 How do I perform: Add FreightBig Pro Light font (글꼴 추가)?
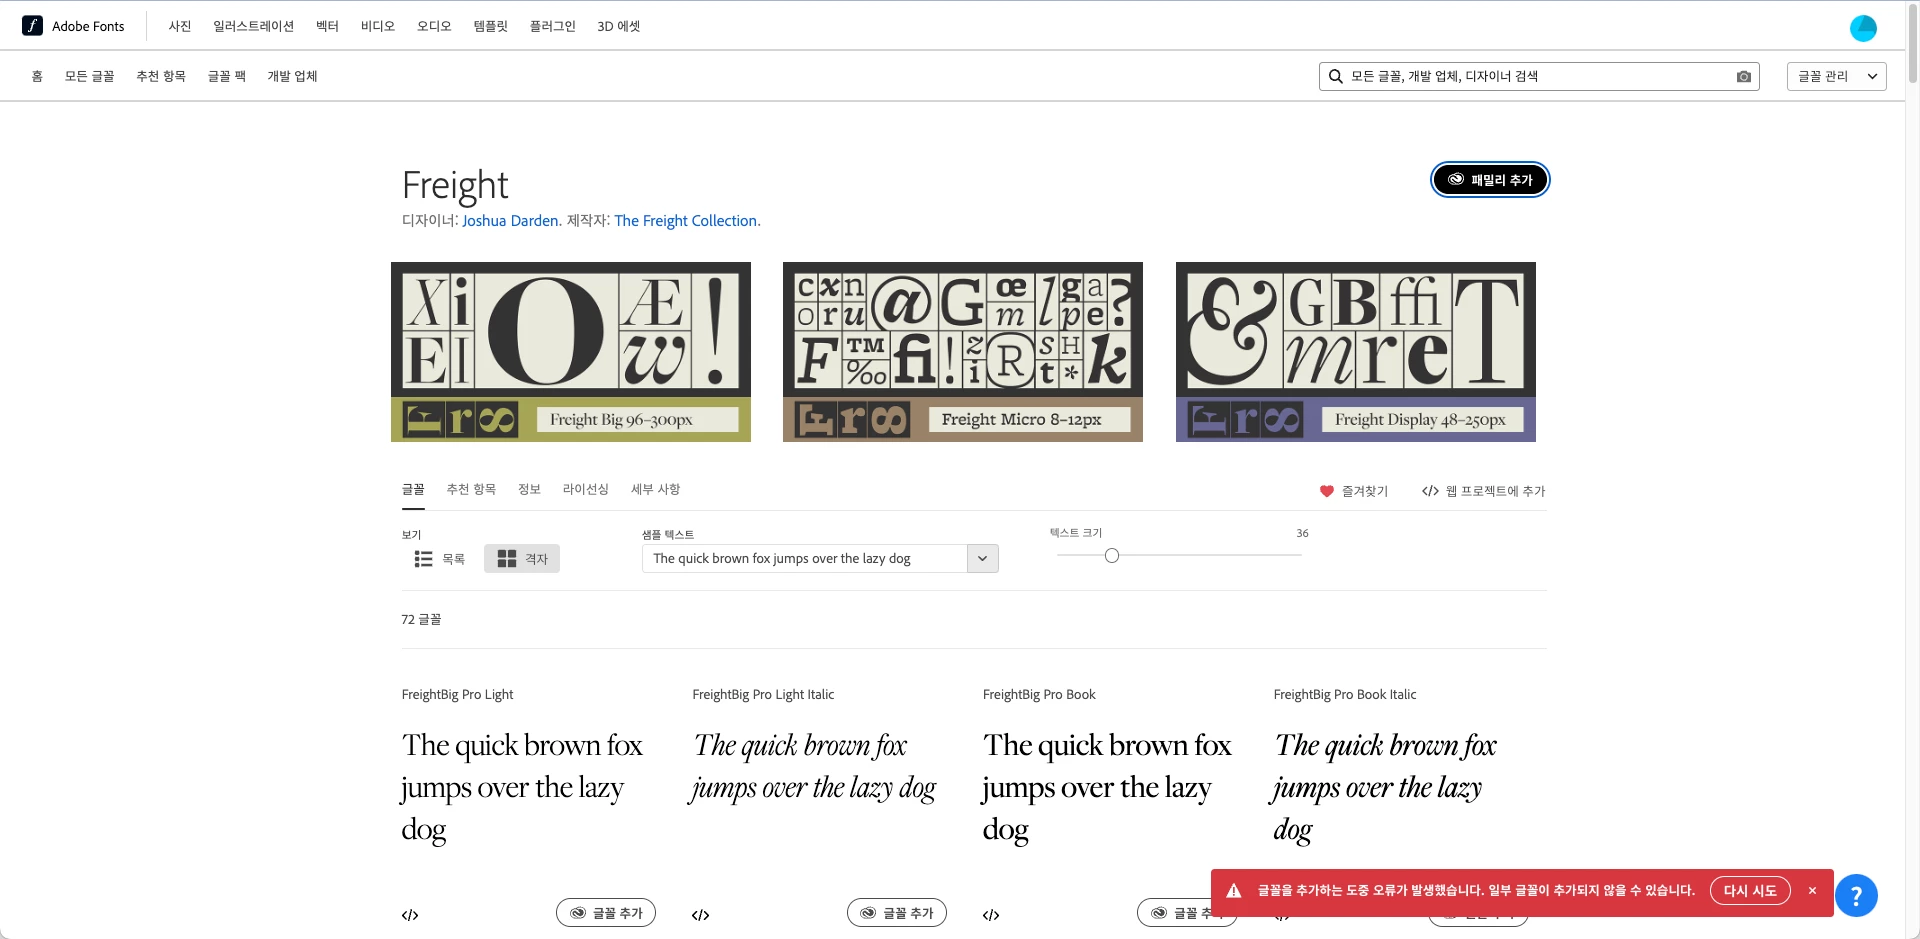(x=606, y=913)
